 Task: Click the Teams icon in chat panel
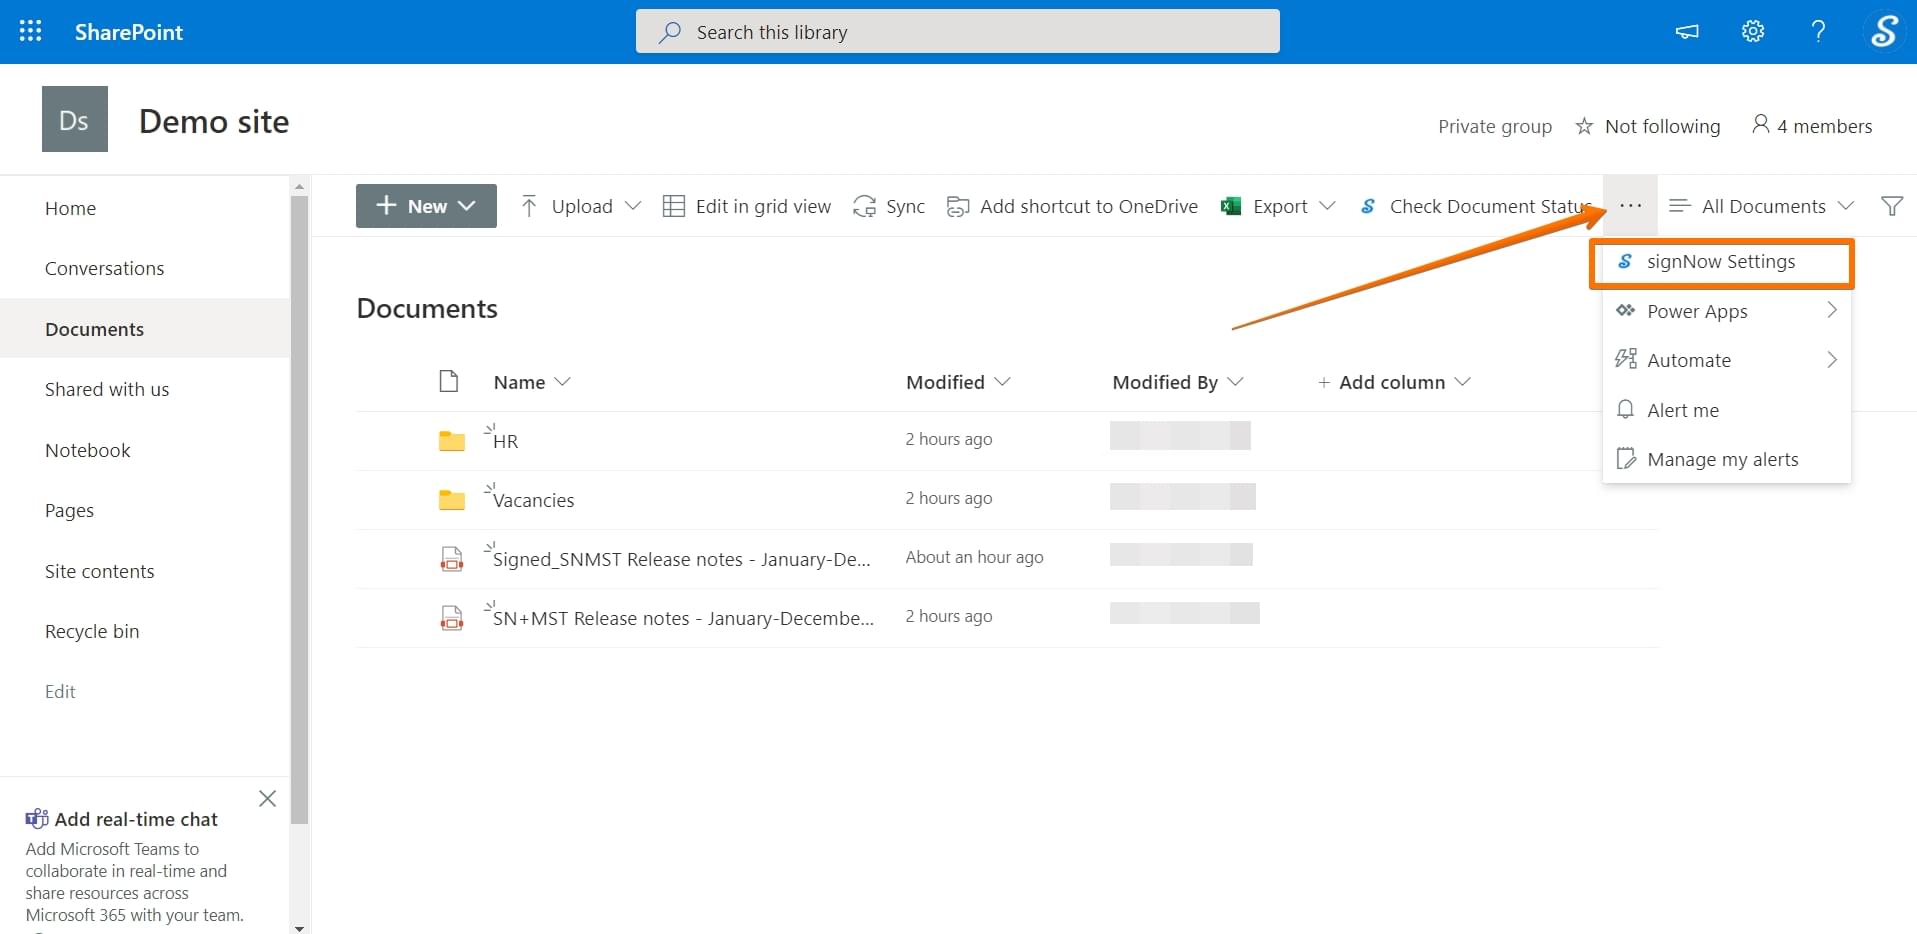(37, 819)
